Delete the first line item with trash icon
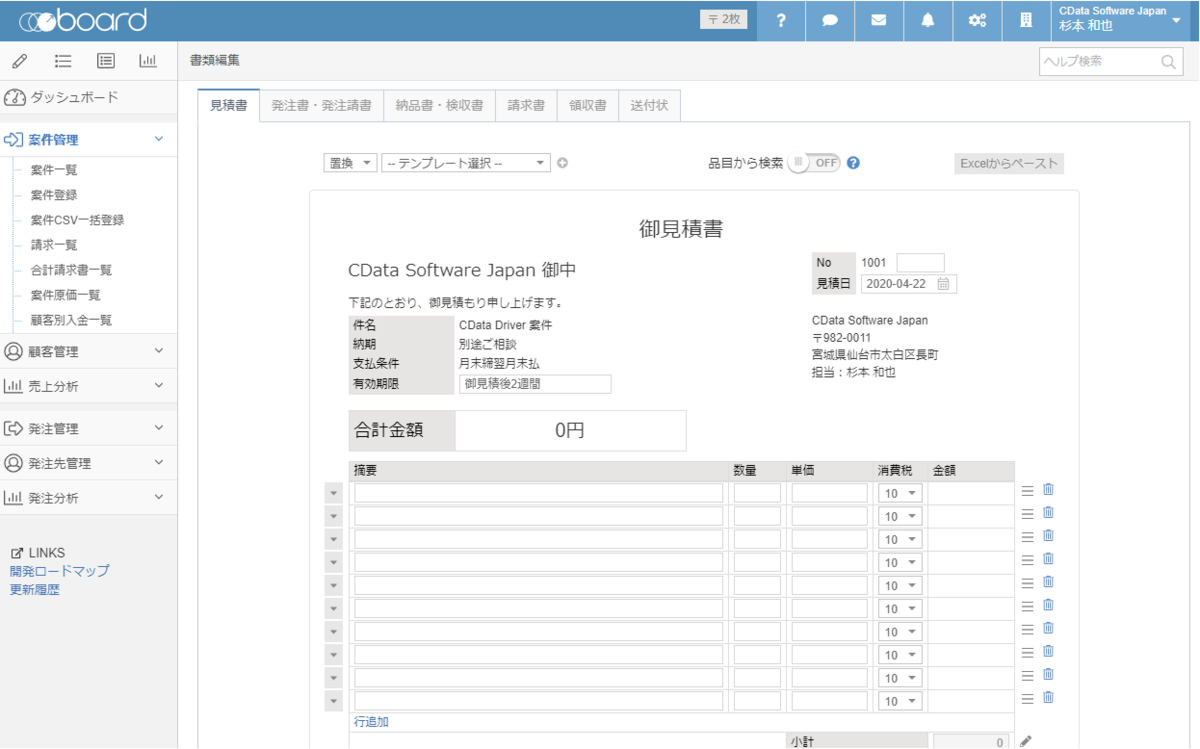 [x=1048, y=490]
